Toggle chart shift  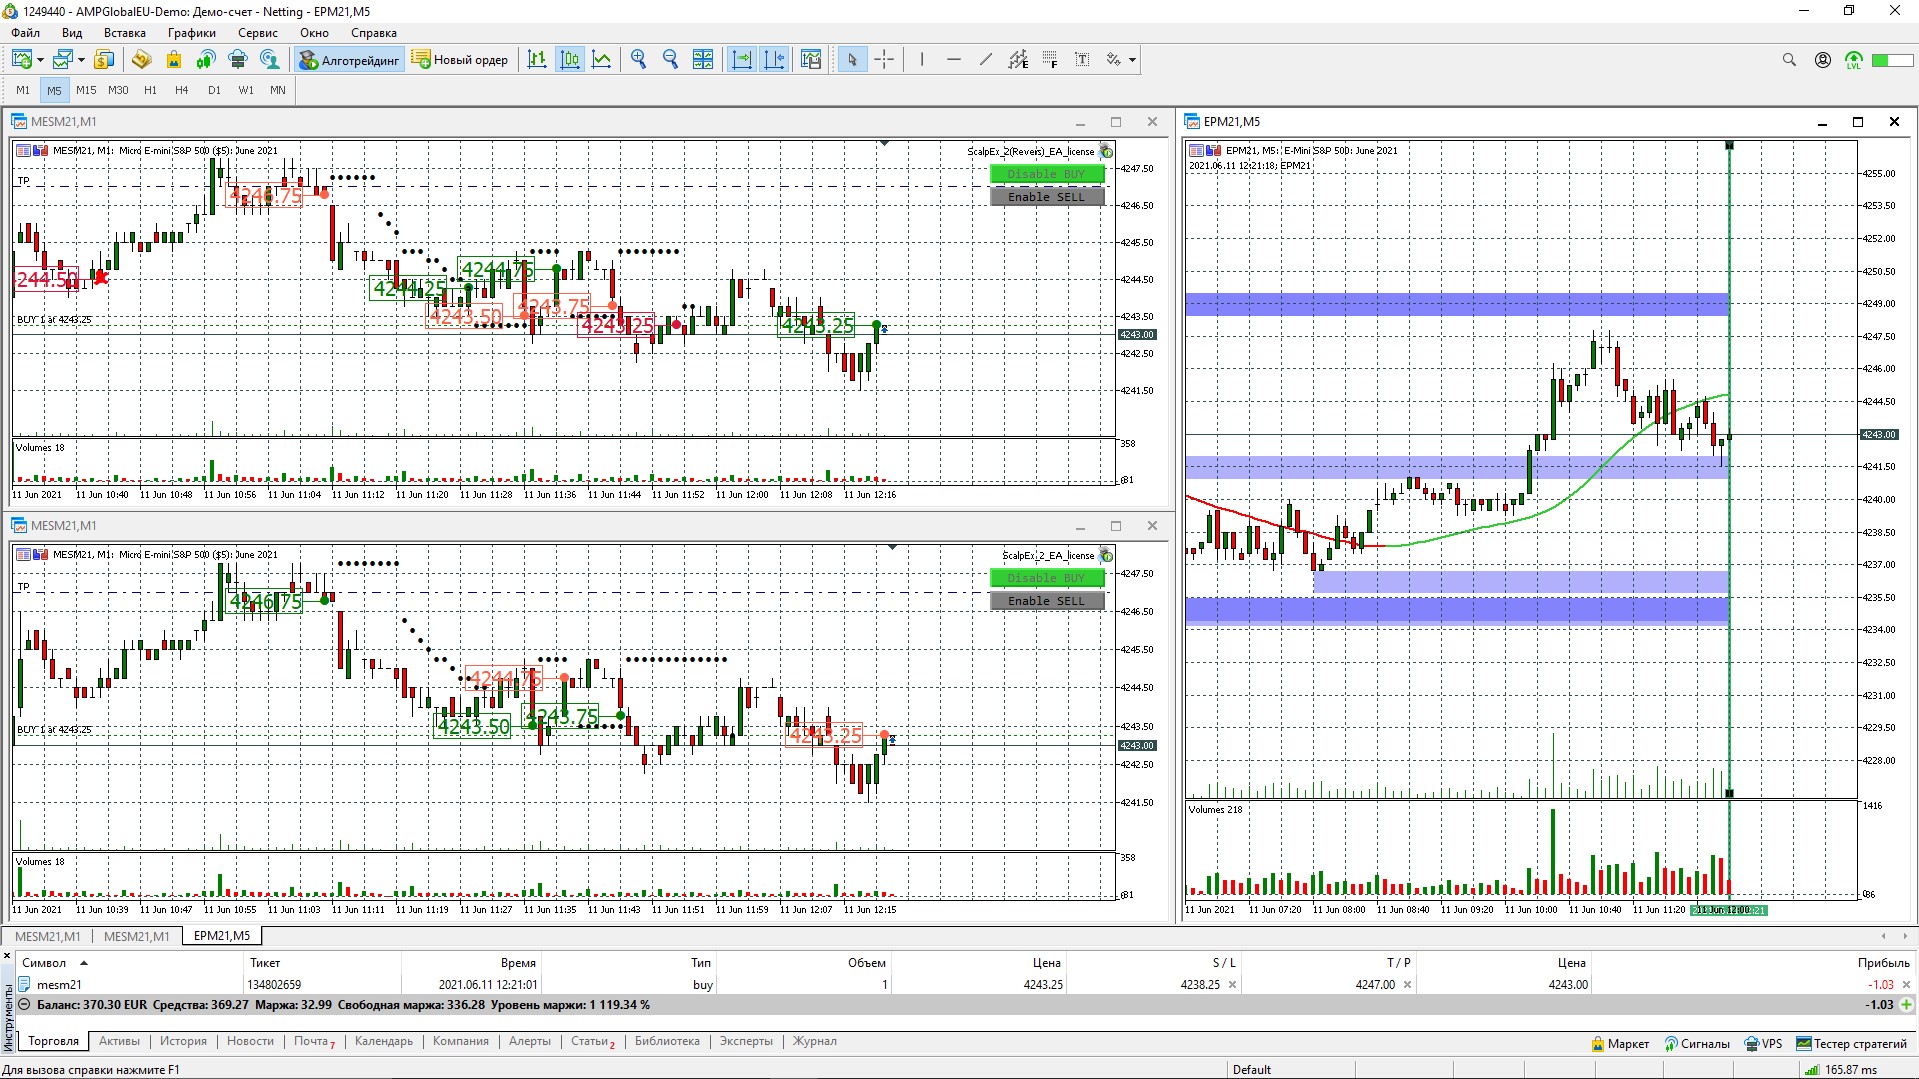774,60
